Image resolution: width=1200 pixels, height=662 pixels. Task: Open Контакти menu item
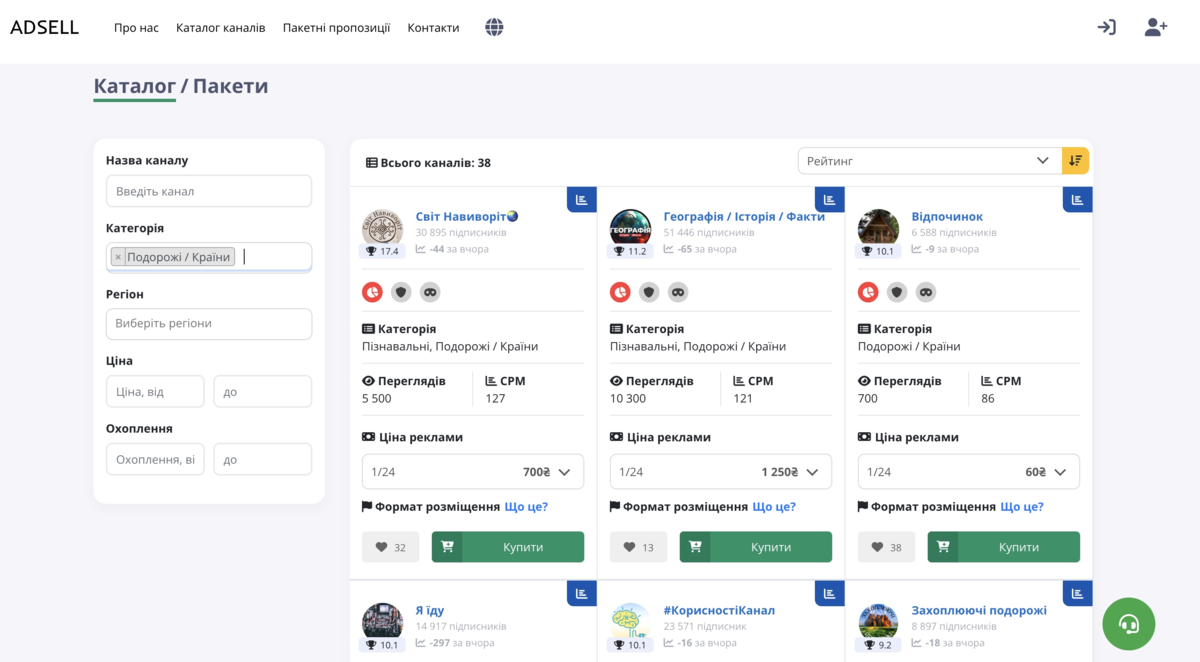point(433,28)
